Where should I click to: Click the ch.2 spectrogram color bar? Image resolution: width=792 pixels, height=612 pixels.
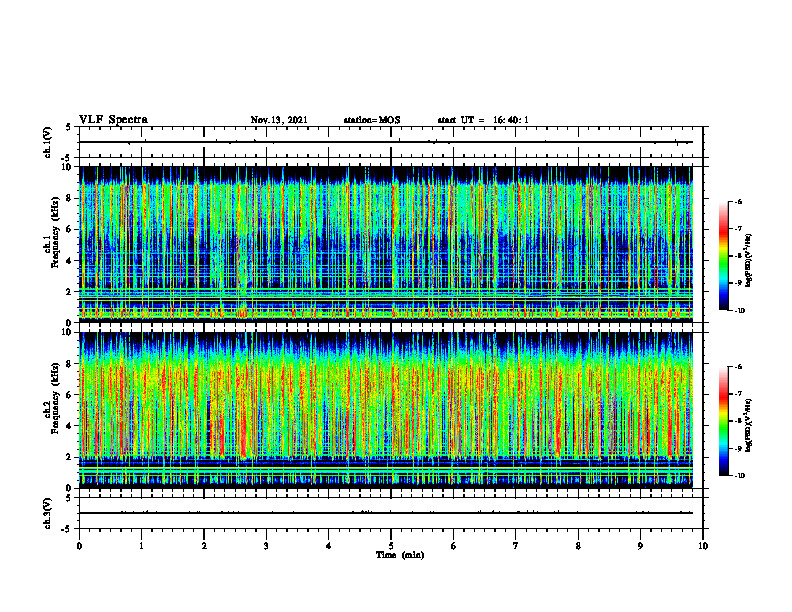(x=723, y=421)
